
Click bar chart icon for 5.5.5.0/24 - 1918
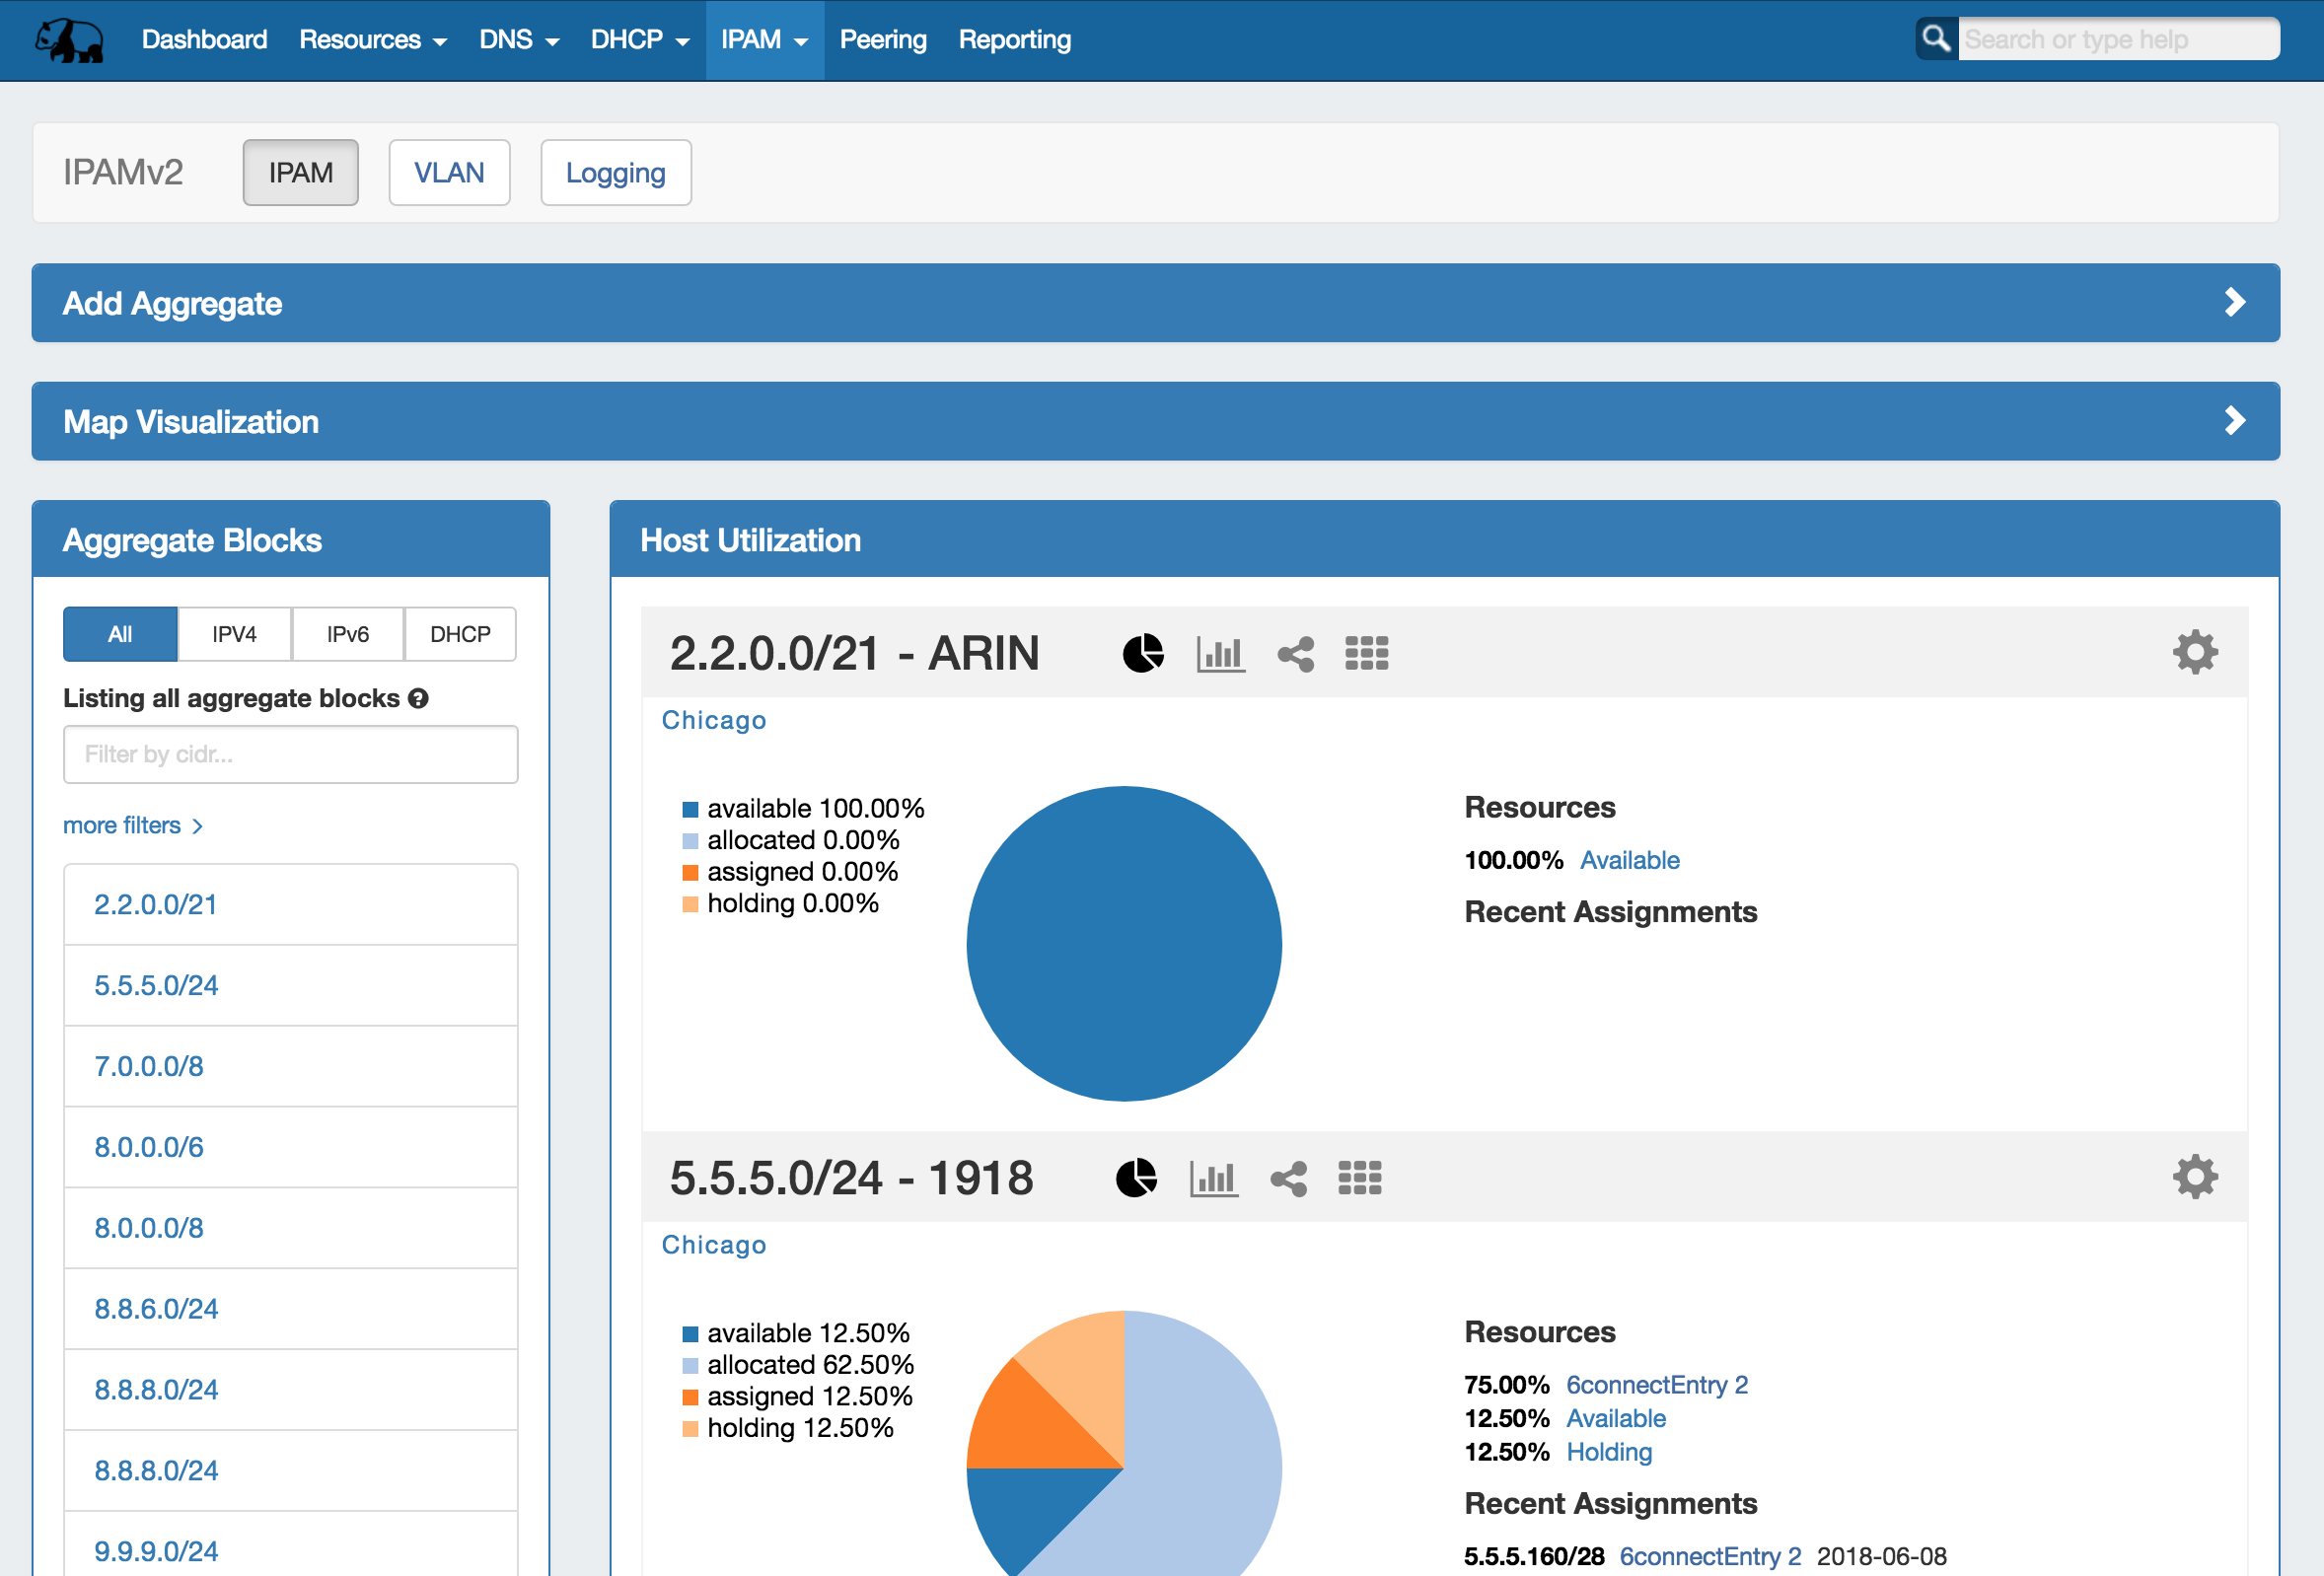click(x=1213, y=1178)
